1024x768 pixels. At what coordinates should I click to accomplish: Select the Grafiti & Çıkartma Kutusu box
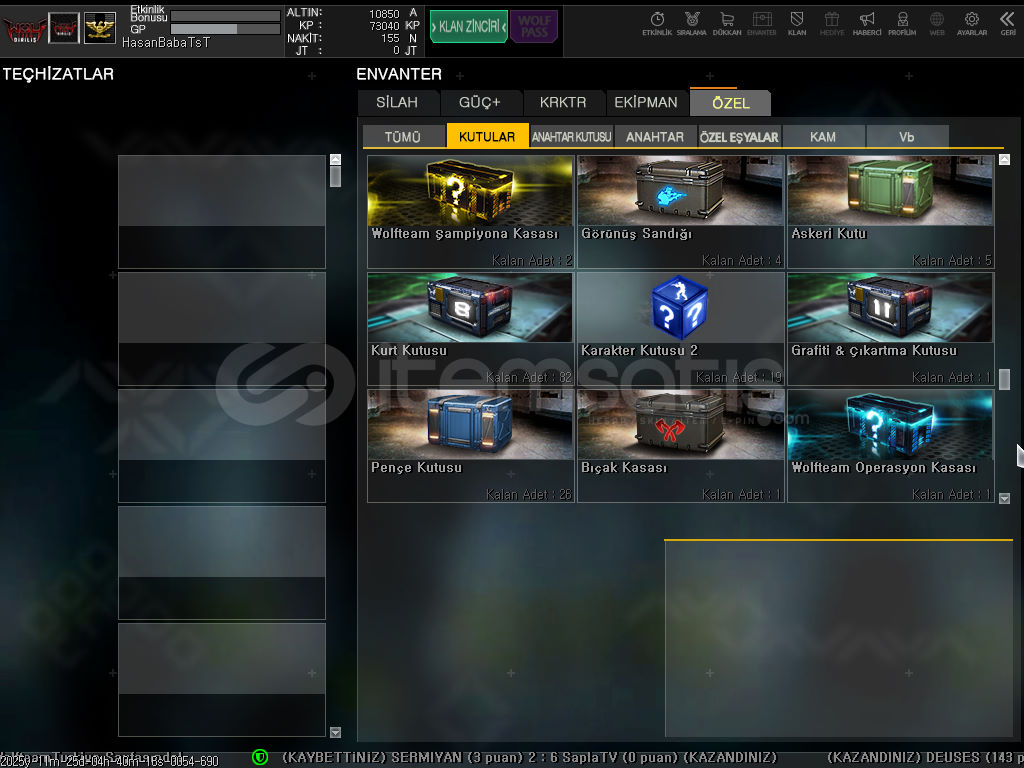click(891, 328)
